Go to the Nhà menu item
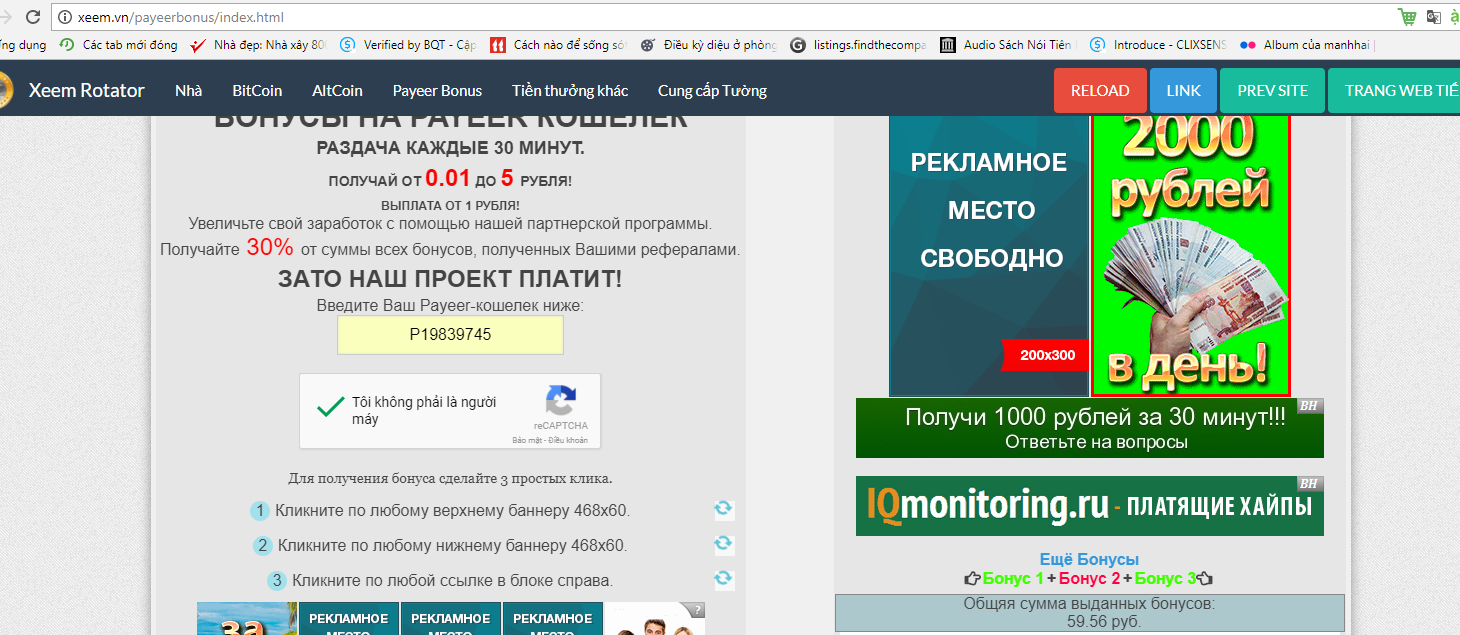1460x635 pixels. 188,90
